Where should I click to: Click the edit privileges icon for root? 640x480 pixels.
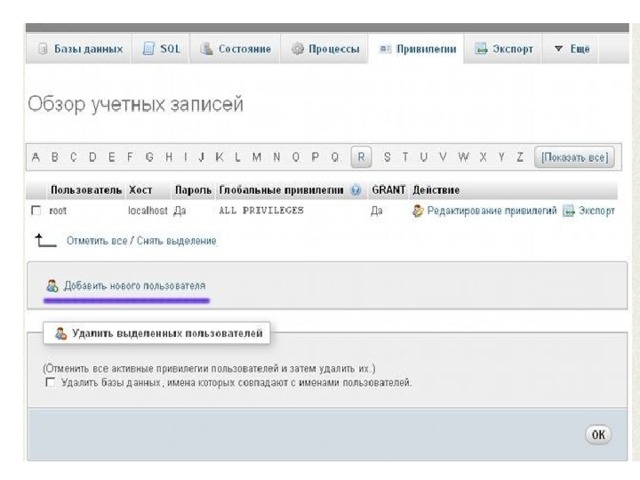click(x=418, y=211)
